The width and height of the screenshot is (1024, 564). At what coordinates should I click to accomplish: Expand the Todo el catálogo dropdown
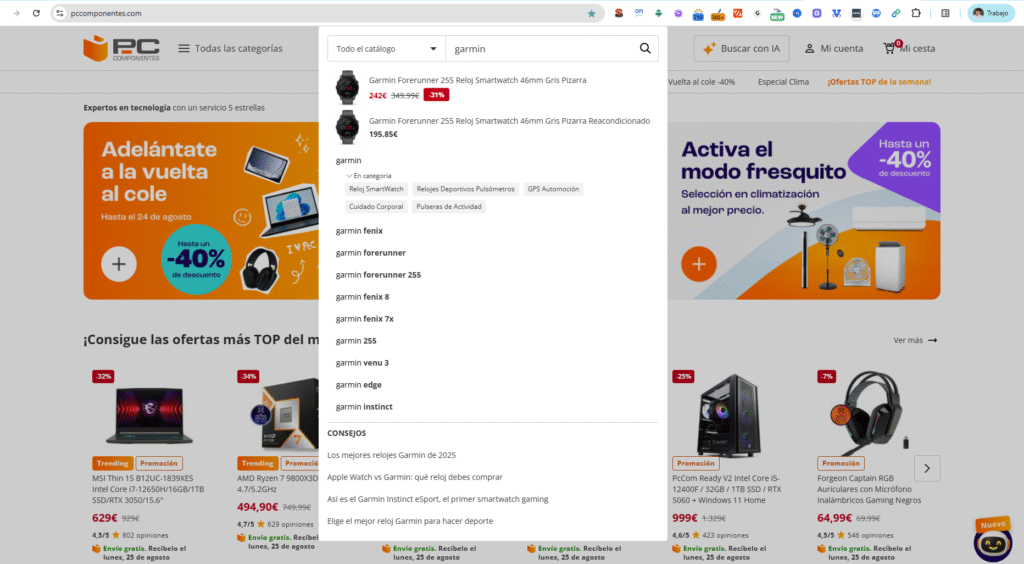point(388,49)
